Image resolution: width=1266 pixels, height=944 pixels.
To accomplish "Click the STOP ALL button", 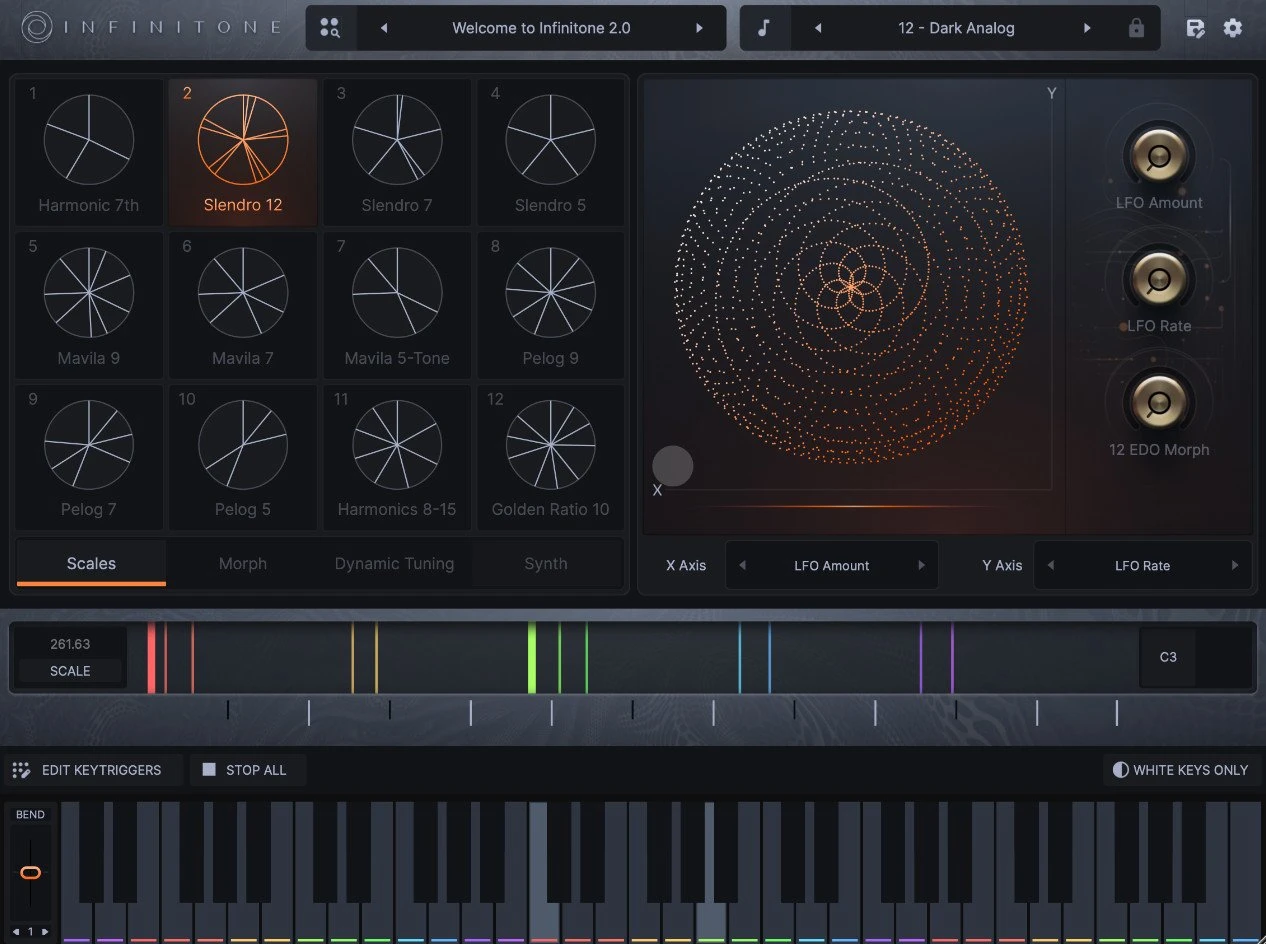I will pyautogui.click(x=246, y=770).
